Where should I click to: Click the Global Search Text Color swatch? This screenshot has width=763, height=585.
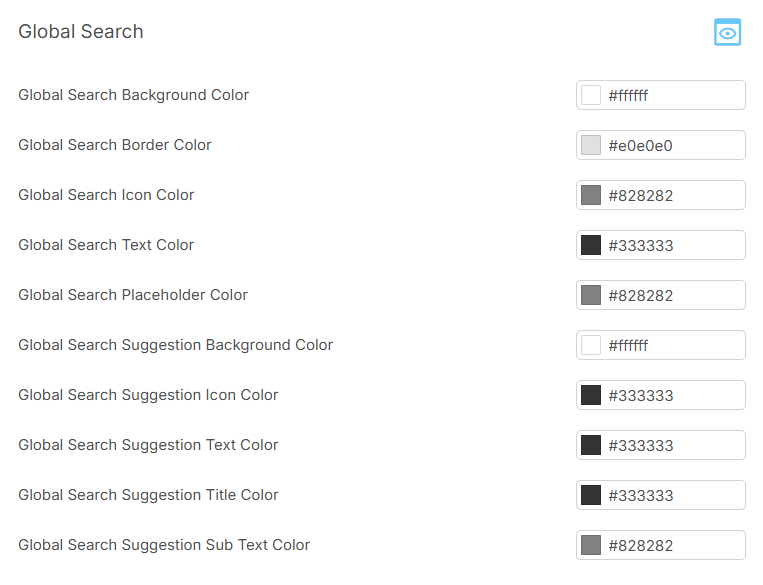(x=591, y=245)
